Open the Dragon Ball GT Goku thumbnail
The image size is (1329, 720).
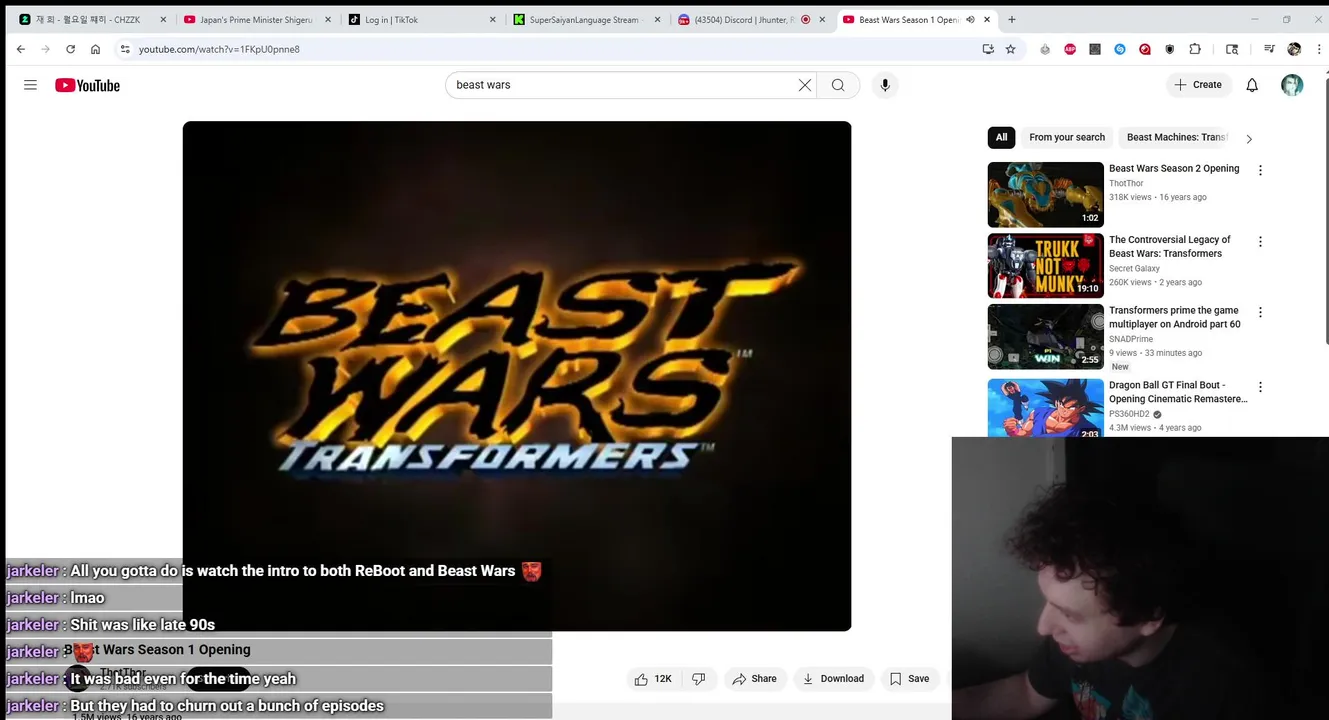(x=1045, y=408)
